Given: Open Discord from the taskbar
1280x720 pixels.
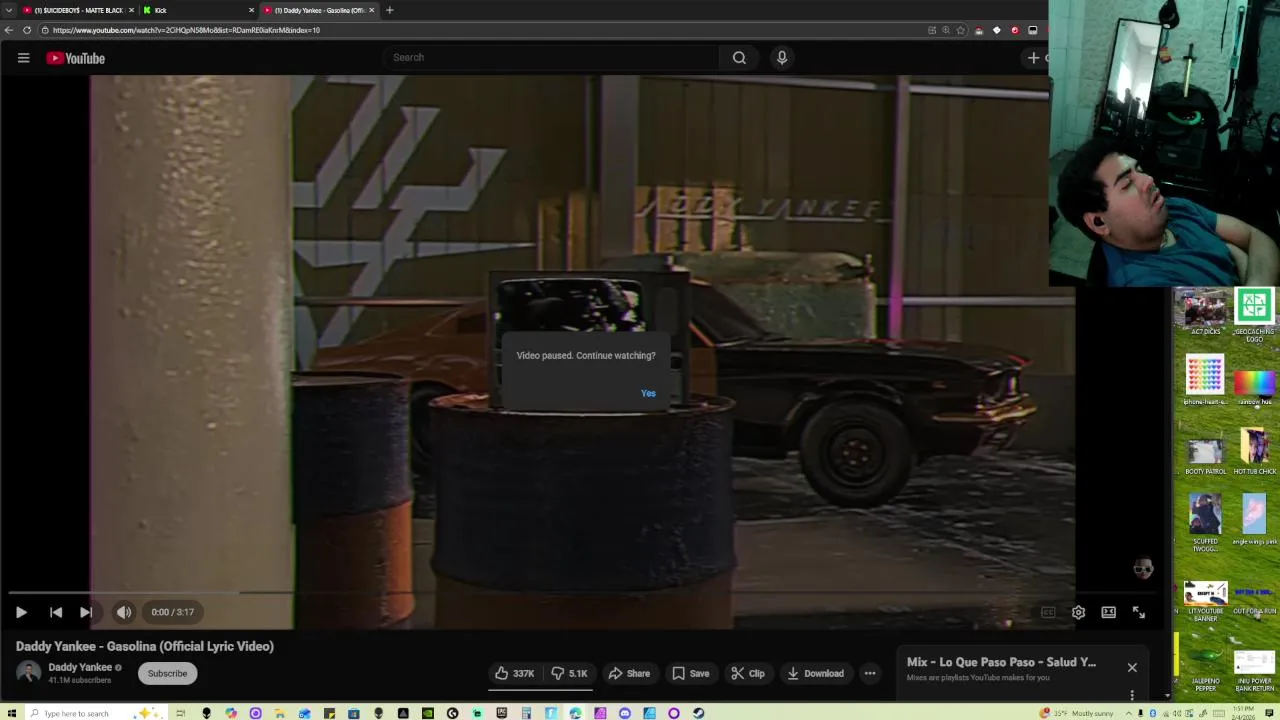Looking at the screenshot, I should click(x=625, y=713).
